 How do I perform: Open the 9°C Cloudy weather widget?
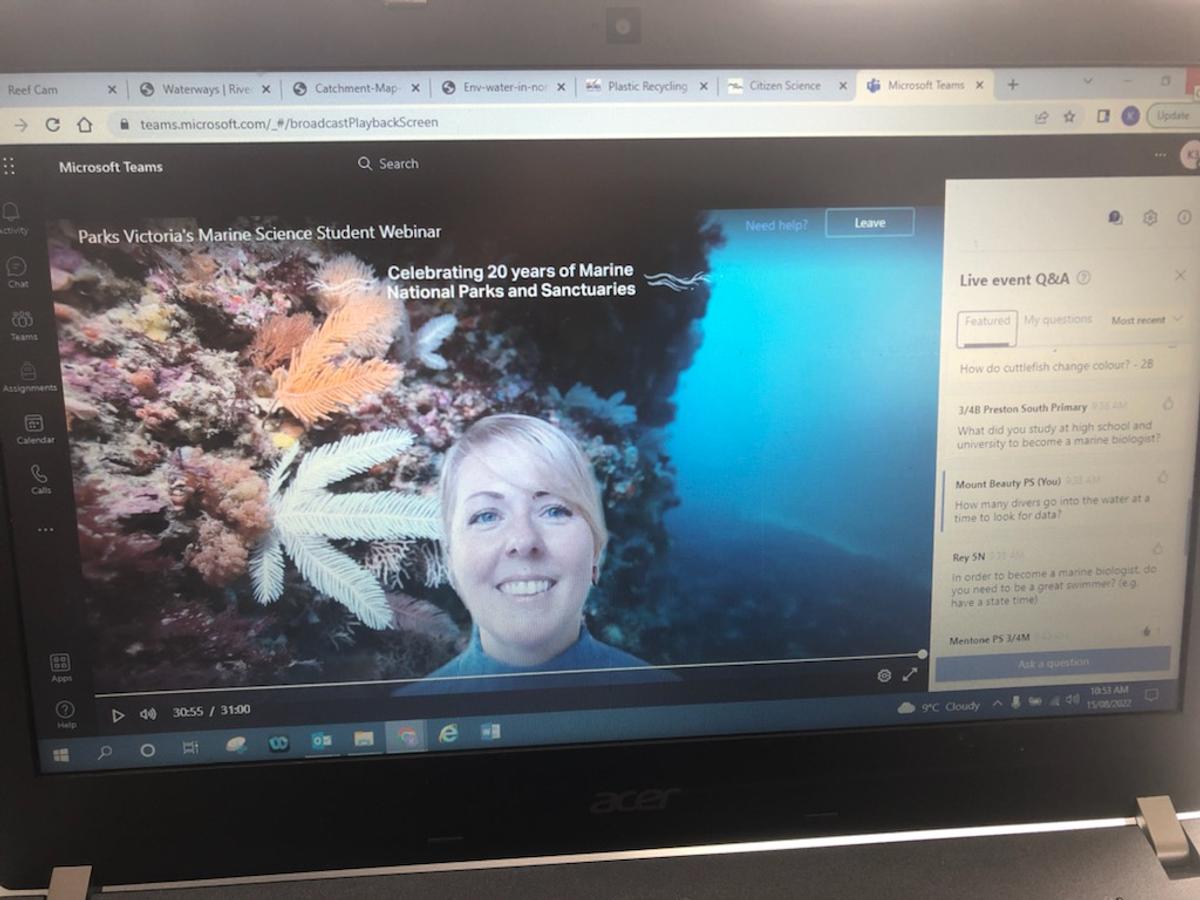tap(938, 707)
